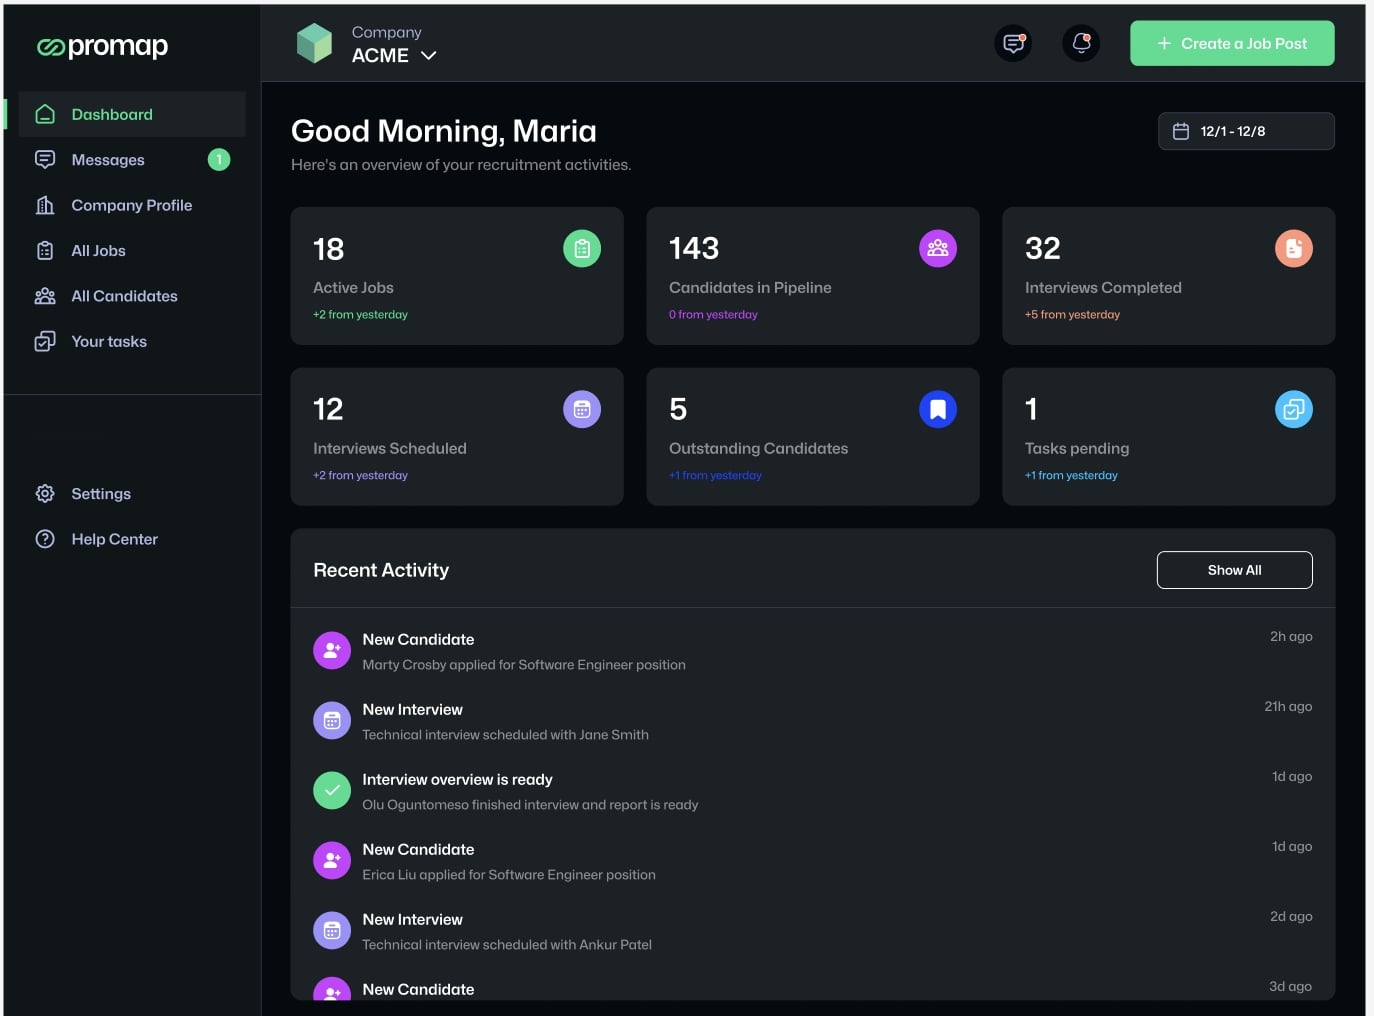
Task: Click the unread count badge next to Messages
Action: click(219, 159)
